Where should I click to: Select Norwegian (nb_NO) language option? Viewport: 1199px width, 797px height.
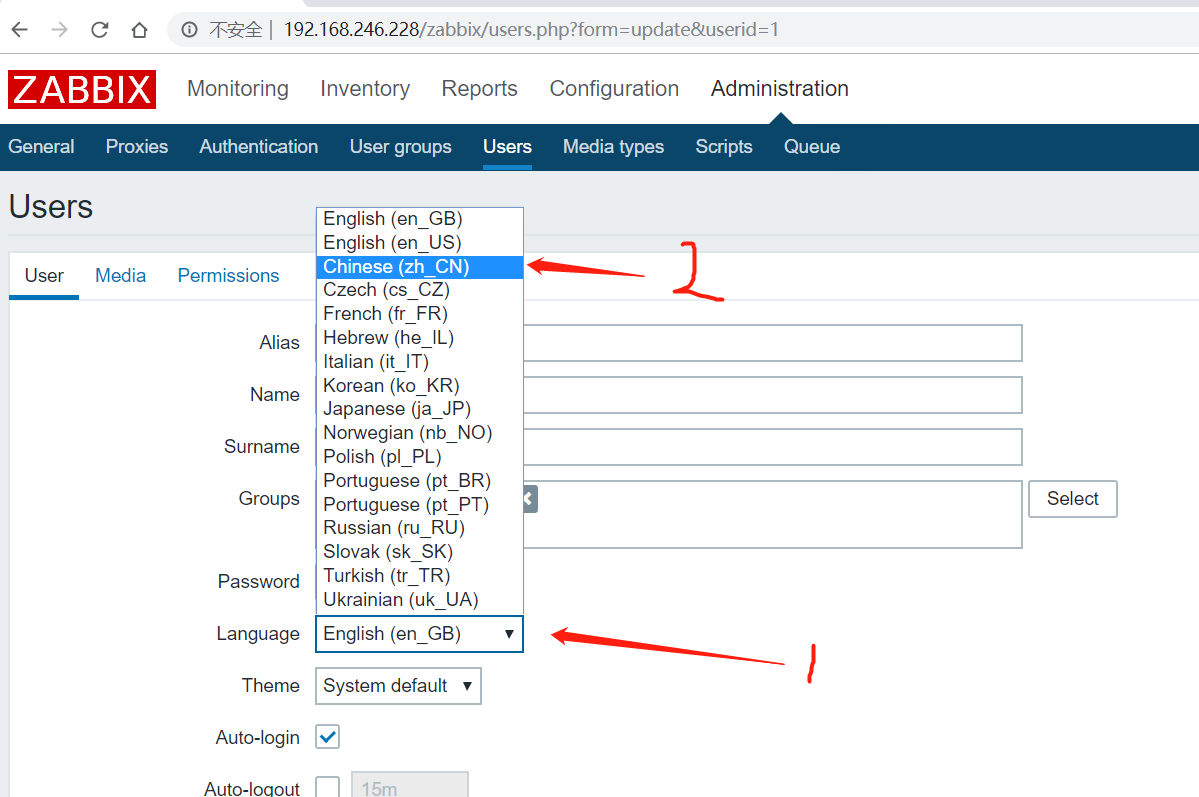[420, 433]
